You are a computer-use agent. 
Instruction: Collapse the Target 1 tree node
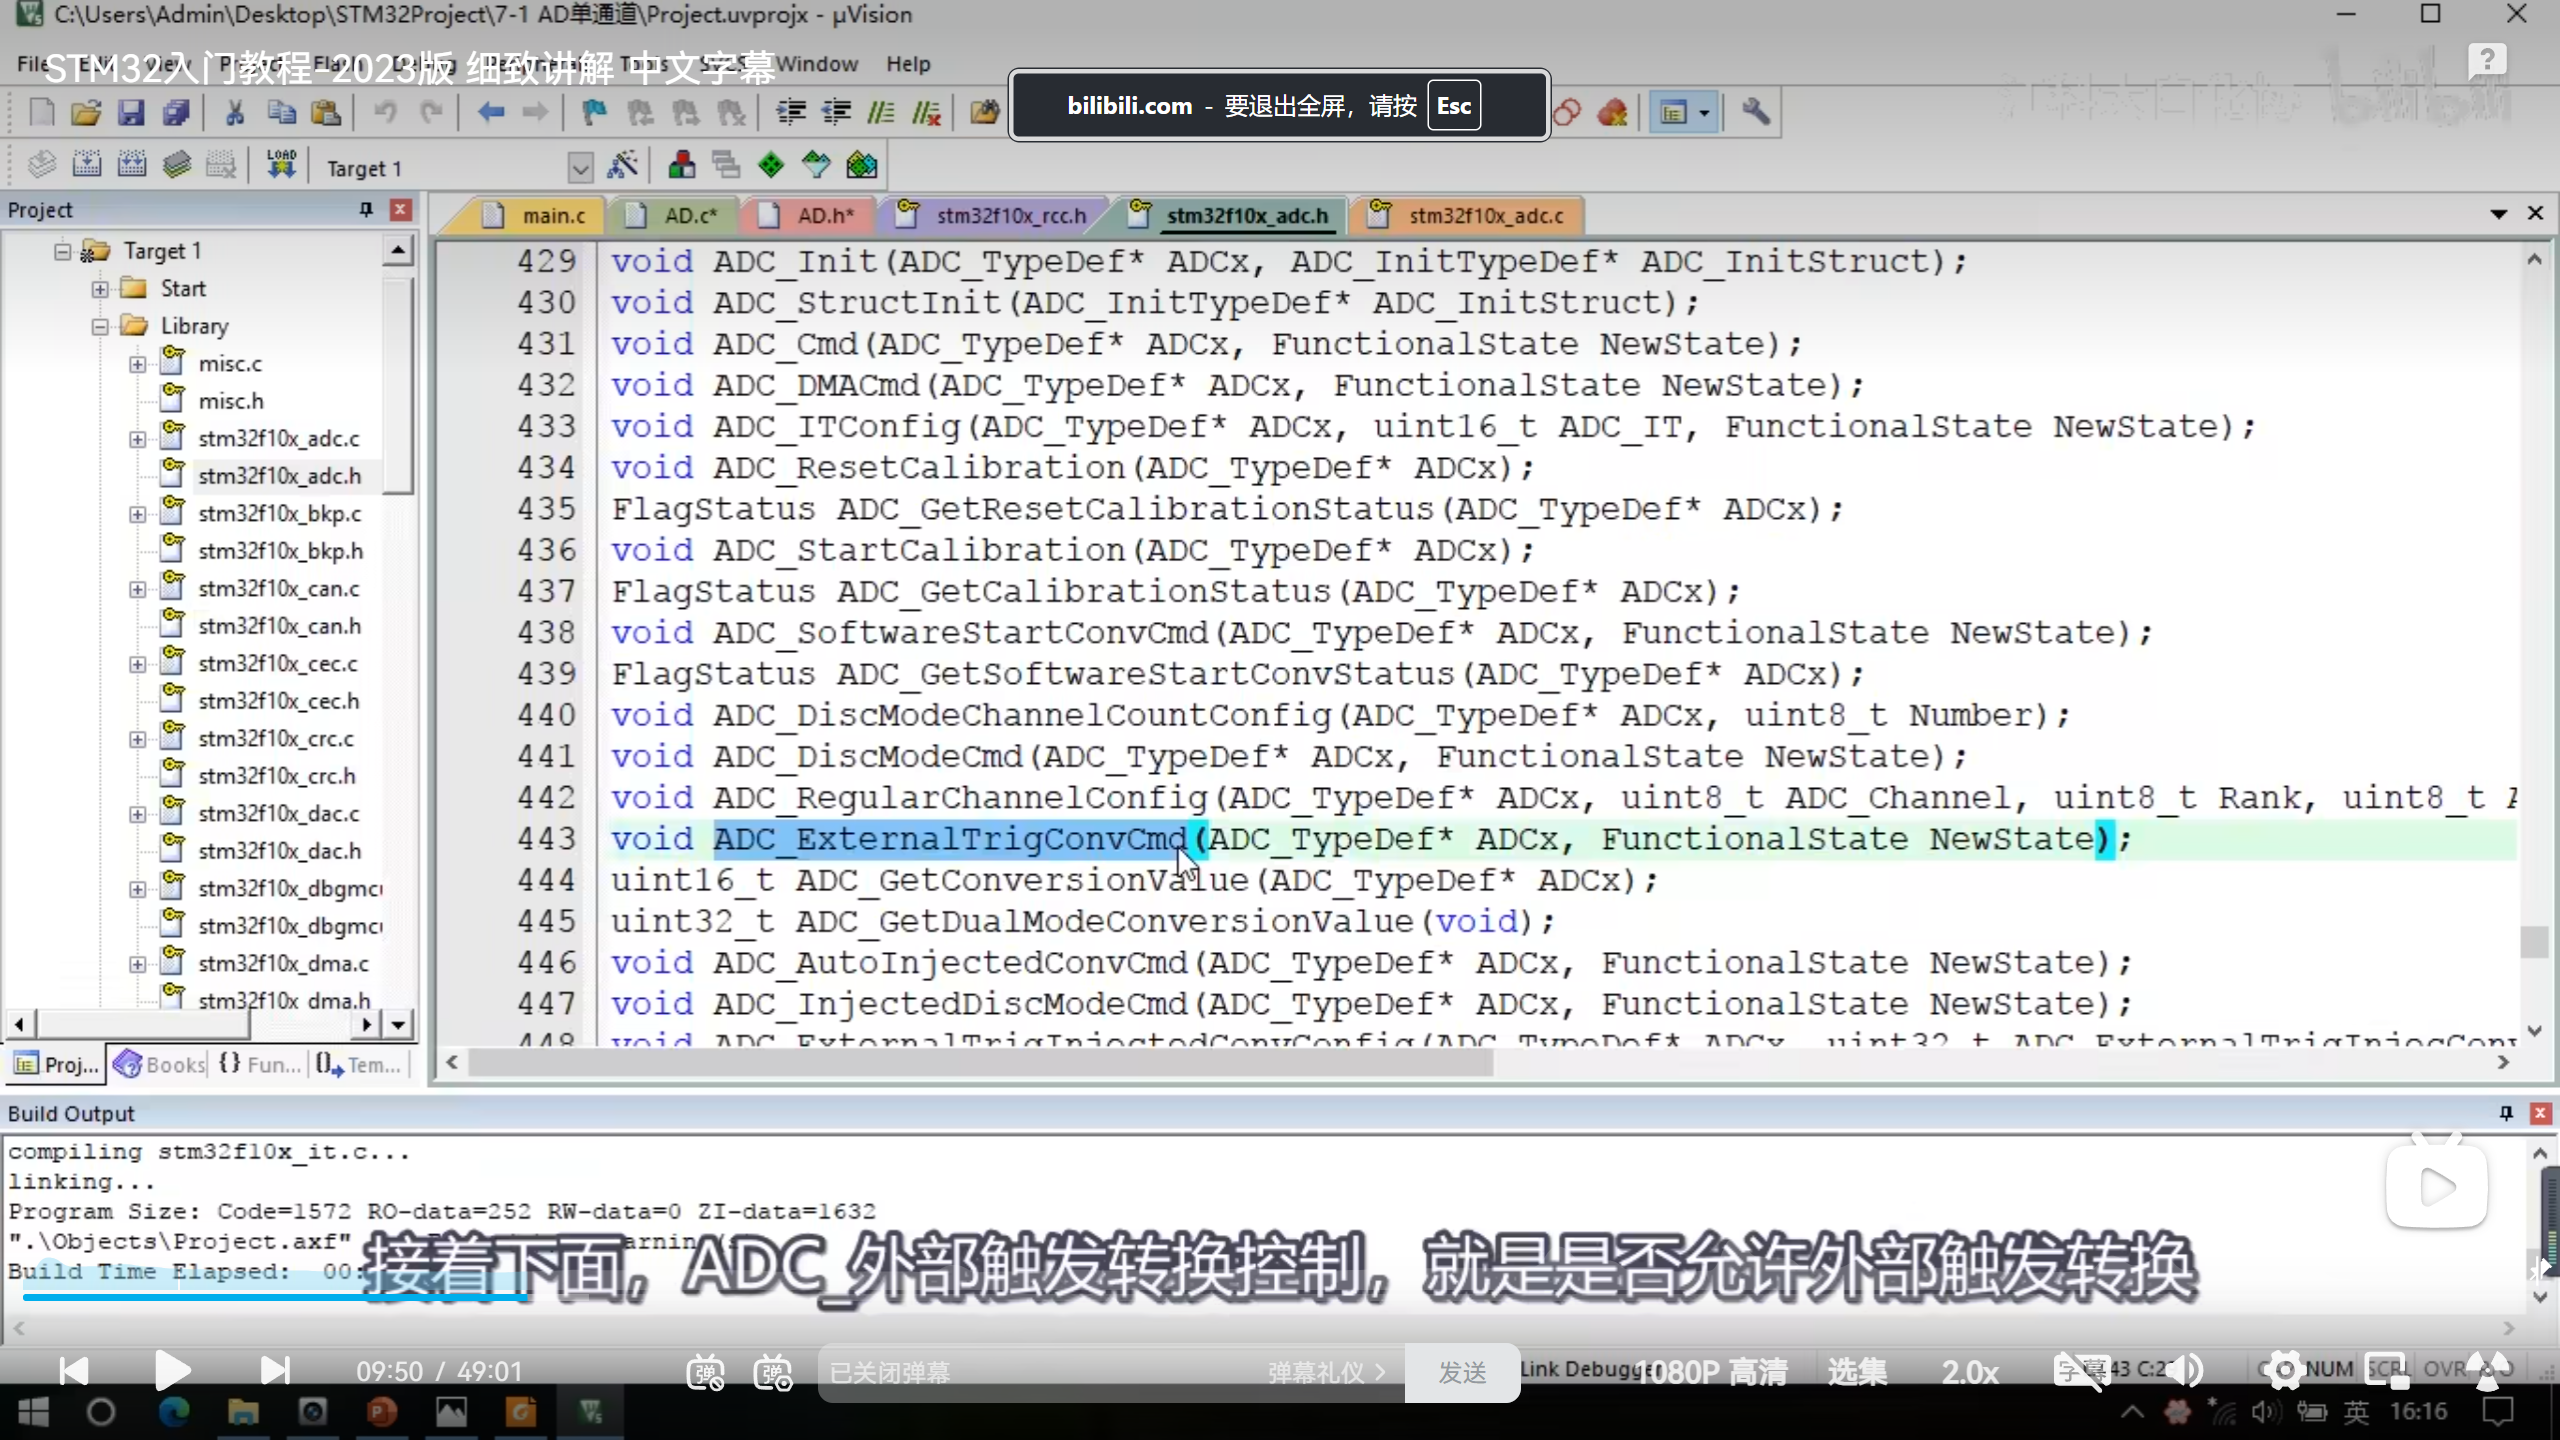[x=63, y=251]
